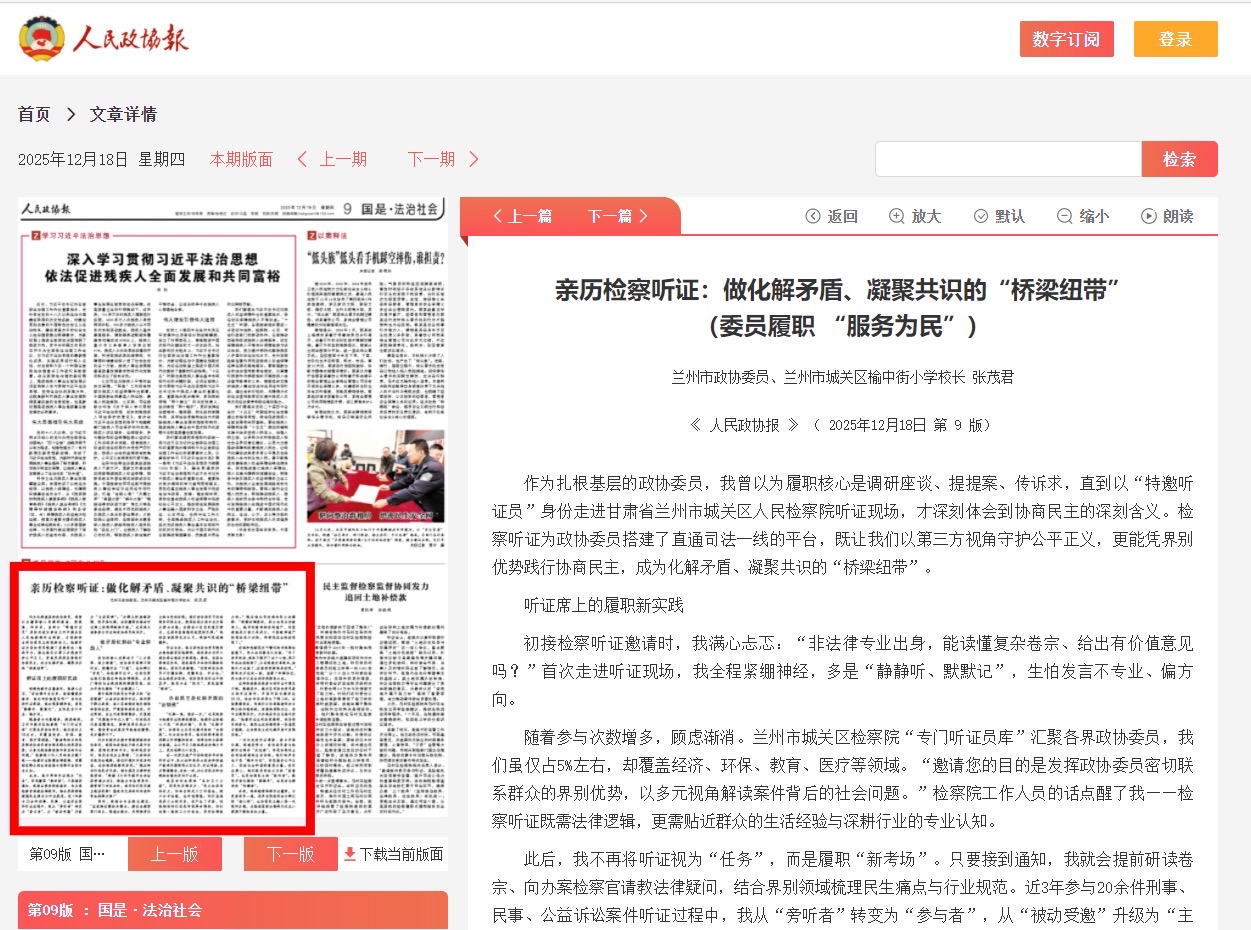The height and width of the screenshot is (930, 1251).
Task: Start 朗读 read-aloud playback
Action: 1149,216
